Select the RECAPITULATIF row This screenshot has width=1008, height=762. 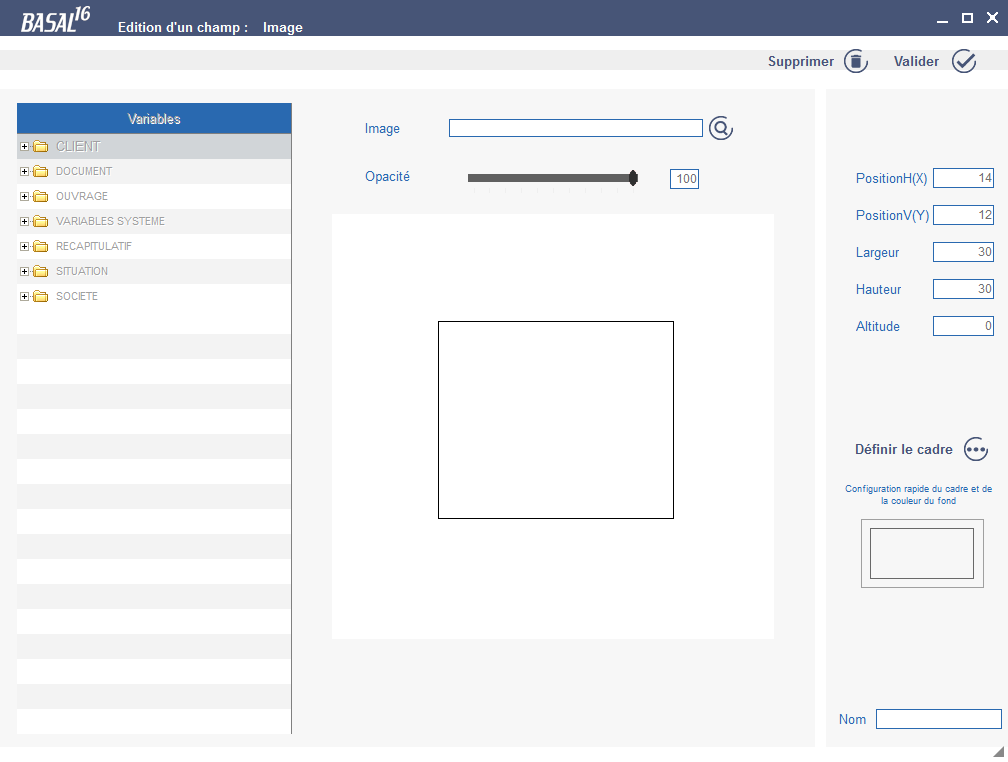[154, 246]
